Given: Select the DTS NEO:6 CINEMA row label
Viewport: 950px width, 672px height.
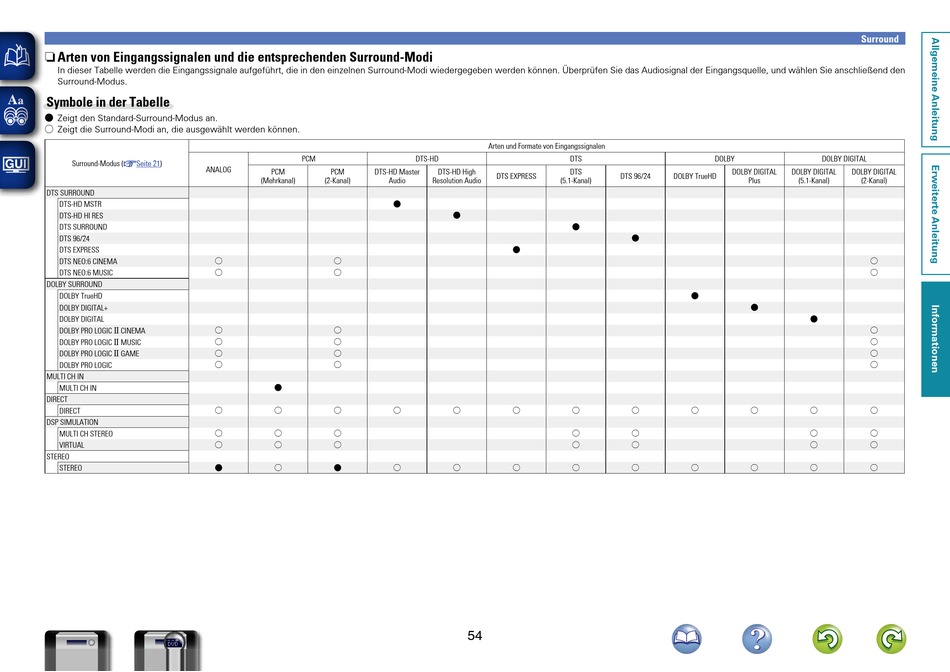Looking at the screenshot, I should point(88,261).
